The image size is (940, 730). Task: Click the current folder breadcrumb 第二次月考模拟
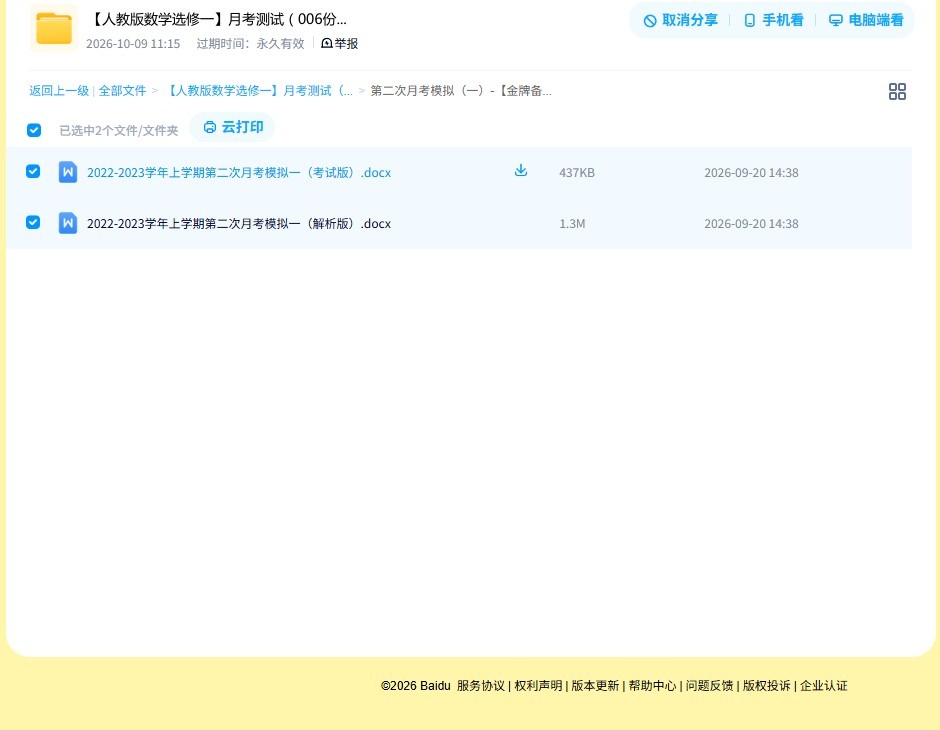460,91
